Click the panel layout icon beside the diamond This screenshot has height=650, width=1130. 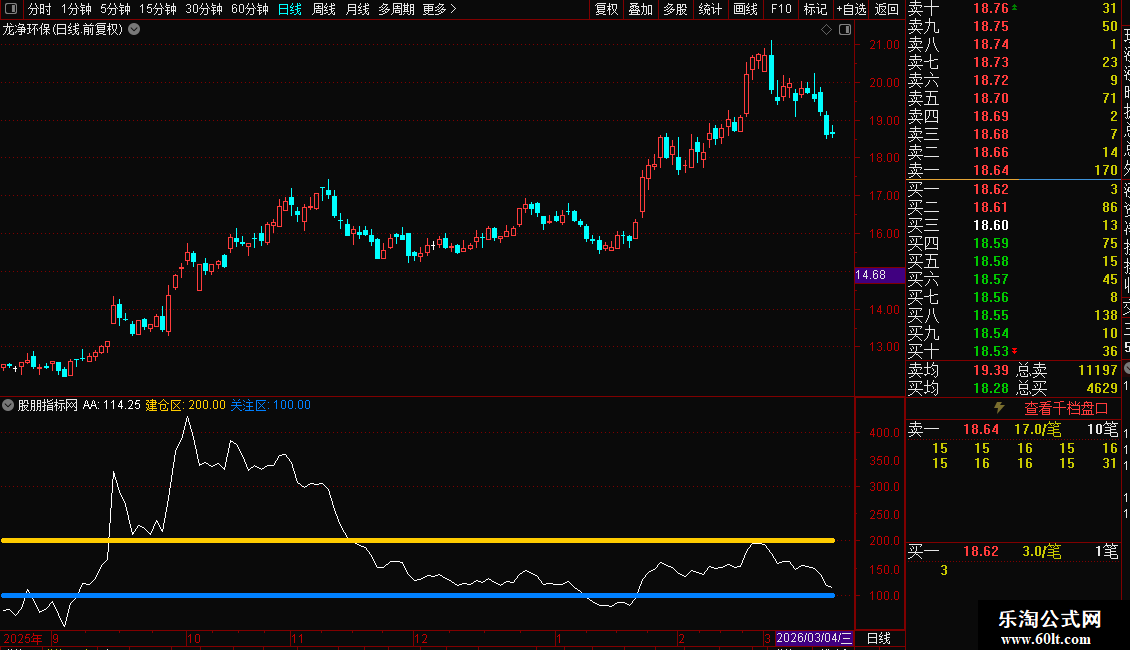[845, 30]
